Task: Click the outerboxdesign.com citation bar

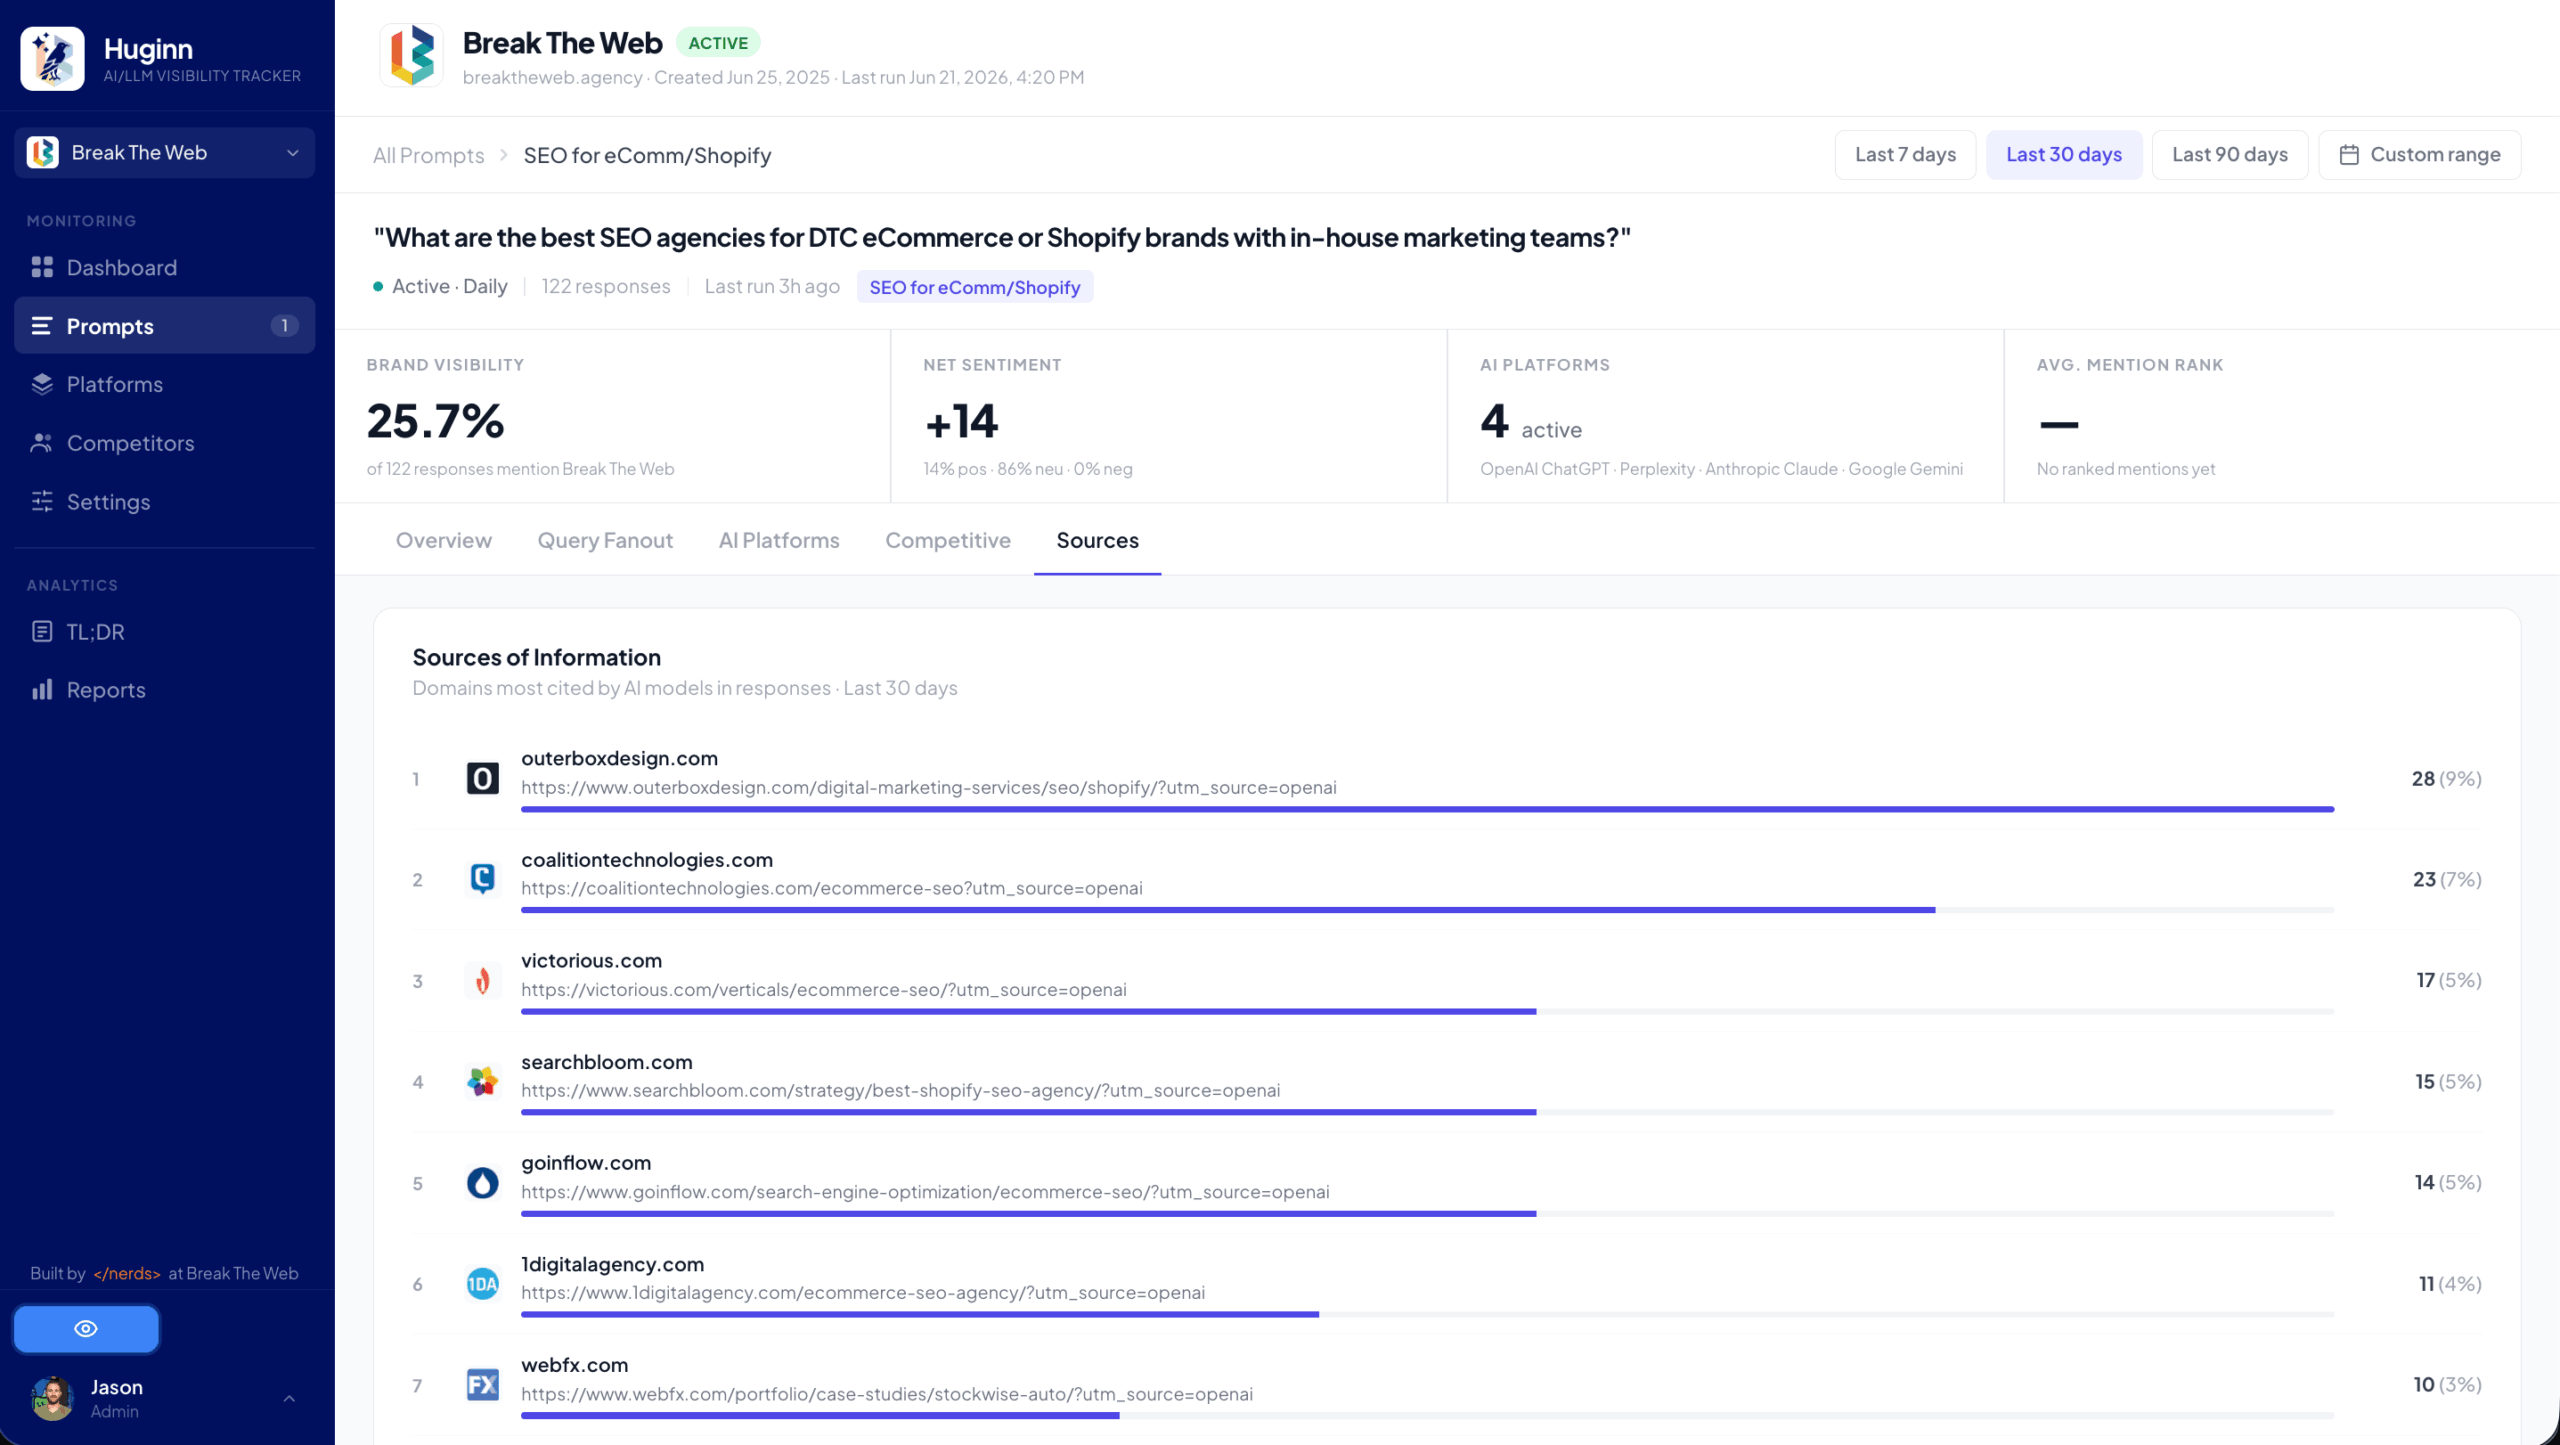Action: pos(1427,809)
